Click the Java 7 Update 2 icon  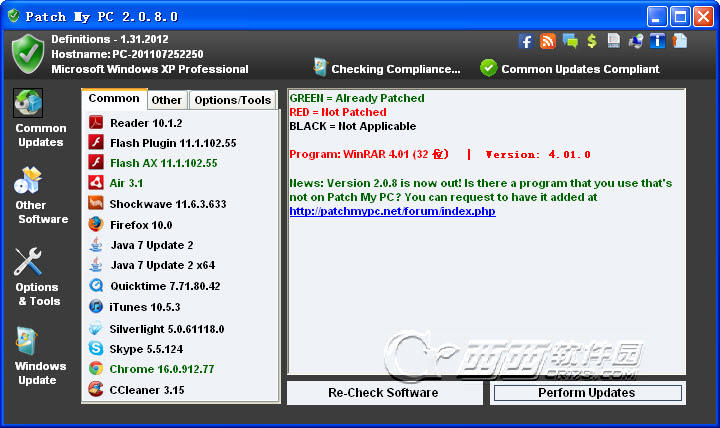click(x=96, y=244)
